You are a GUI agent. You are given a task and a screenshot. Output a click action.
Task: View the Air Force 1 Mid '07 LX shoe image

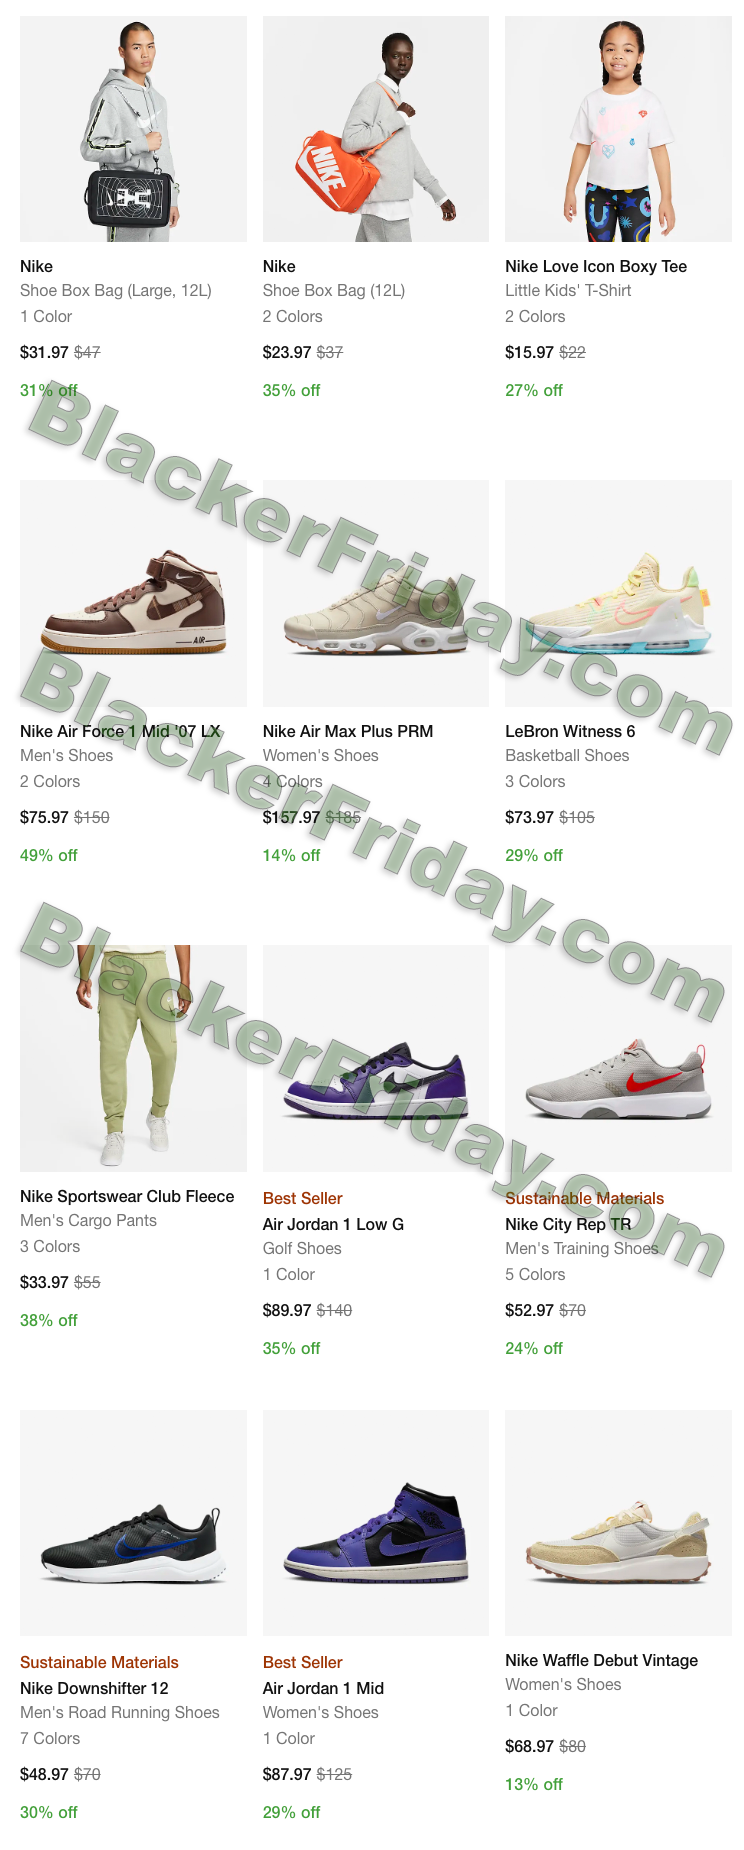coord(133,593)
